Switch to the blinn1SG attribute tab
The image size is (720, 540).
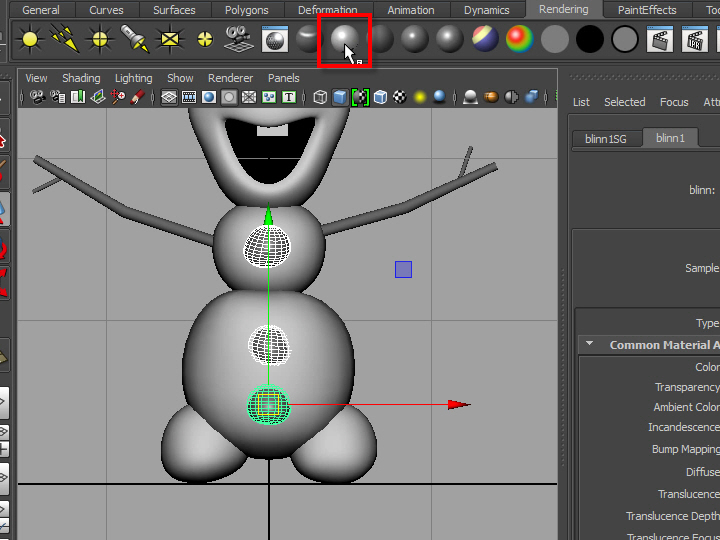[x=605, y=139]
